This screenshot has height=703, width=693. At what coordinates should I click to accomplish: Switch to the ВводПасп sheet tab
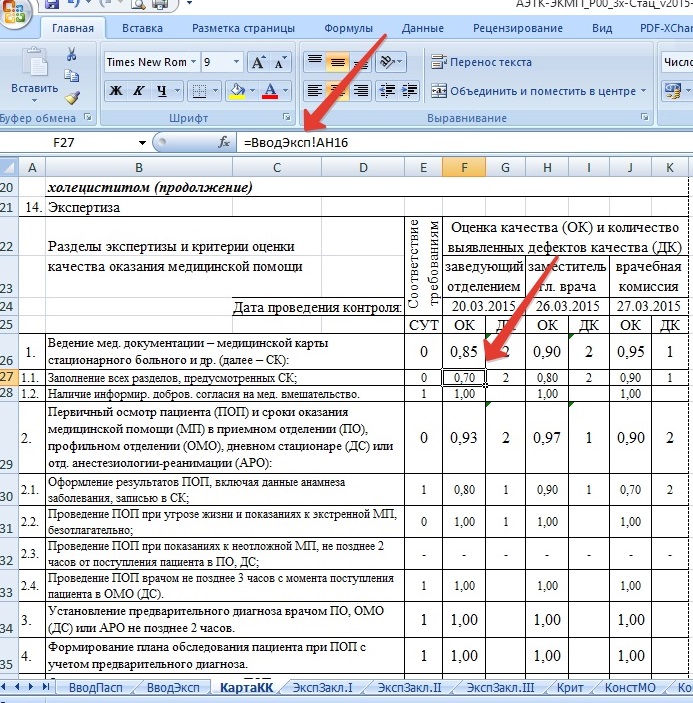[95, 687]
